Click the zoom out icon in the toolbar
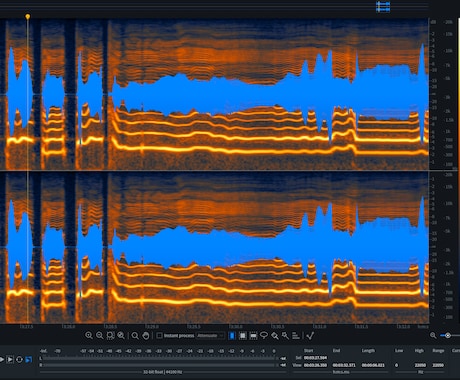The height and width of the screenshot is (380, 460). point(100,336)
